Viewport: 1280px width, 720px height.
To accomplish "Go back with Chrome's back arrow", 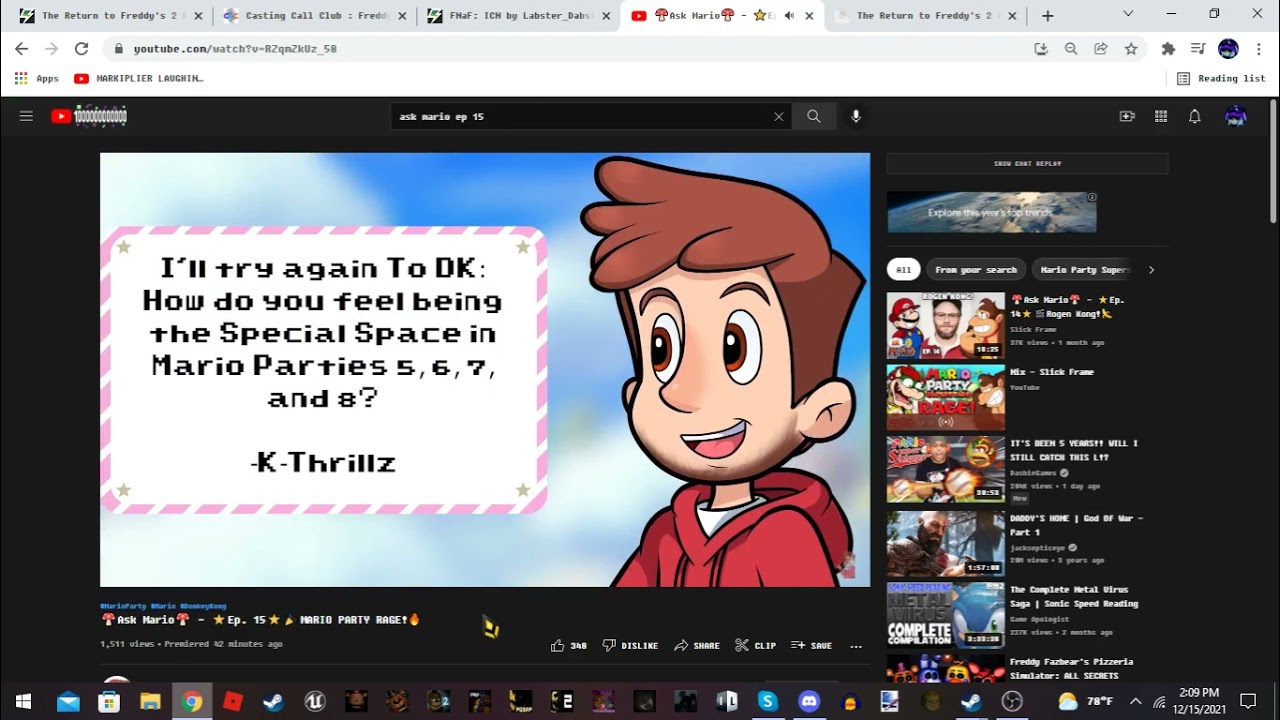I will pyautogui.click(x=22, y=48).
